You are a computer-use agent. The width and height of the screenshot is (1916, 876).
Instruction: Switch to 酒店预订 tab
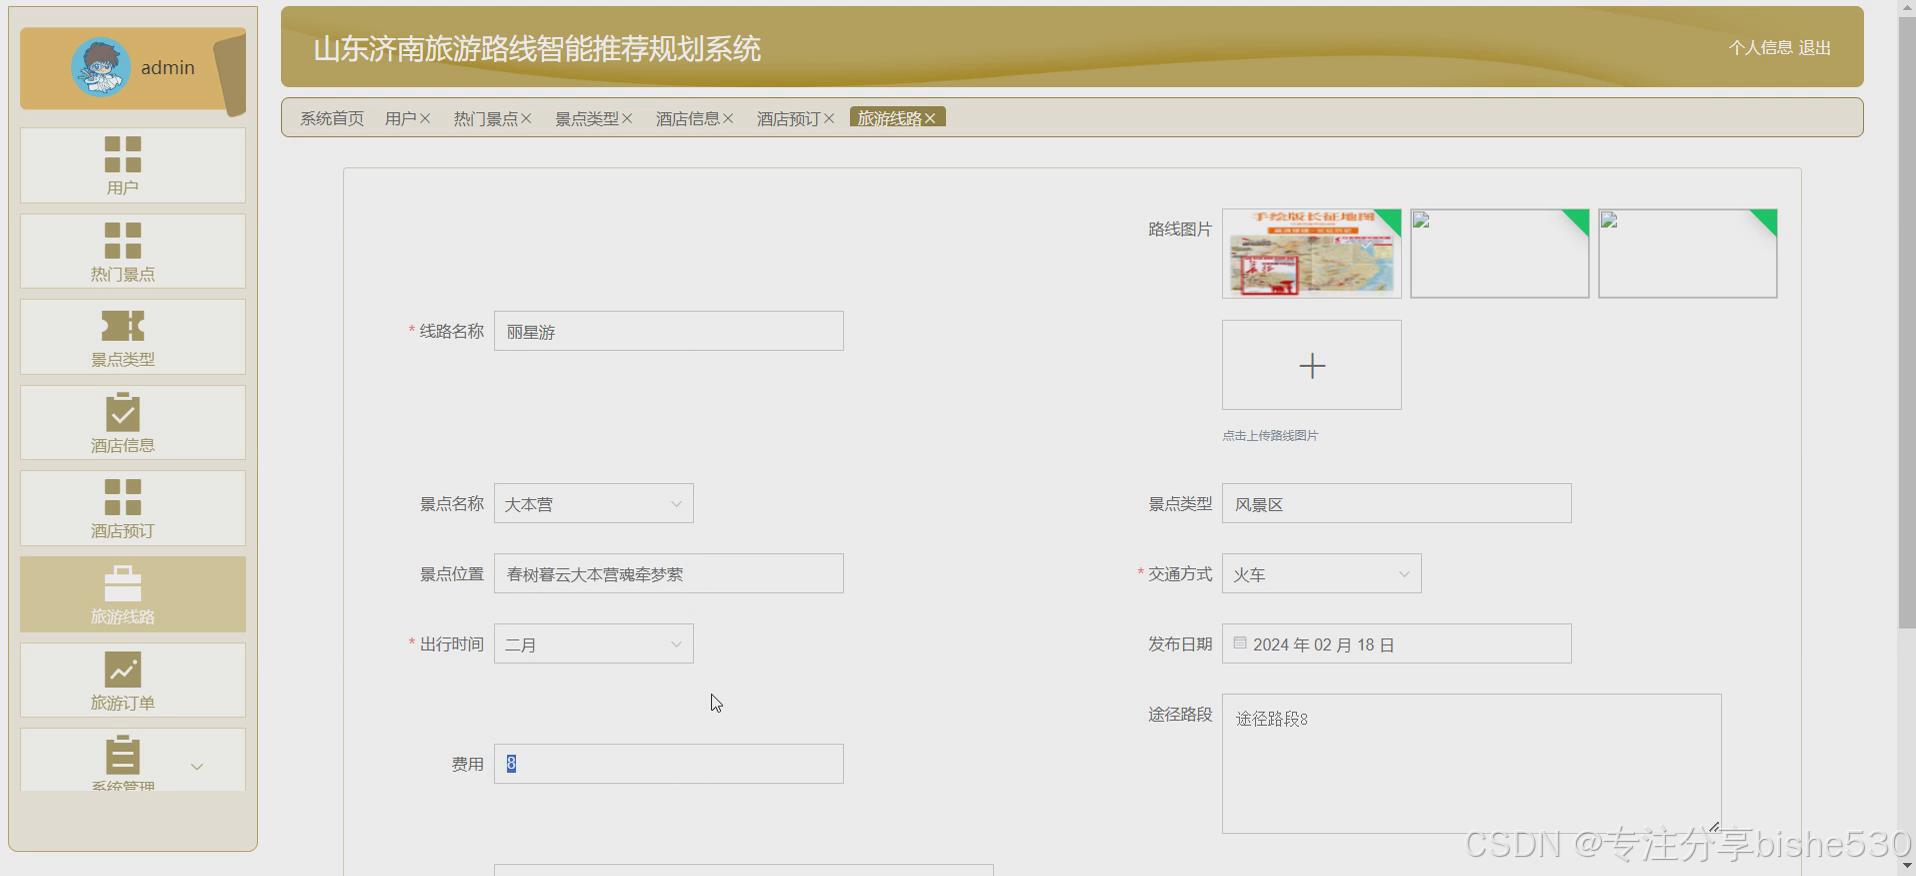coord(788,118)
